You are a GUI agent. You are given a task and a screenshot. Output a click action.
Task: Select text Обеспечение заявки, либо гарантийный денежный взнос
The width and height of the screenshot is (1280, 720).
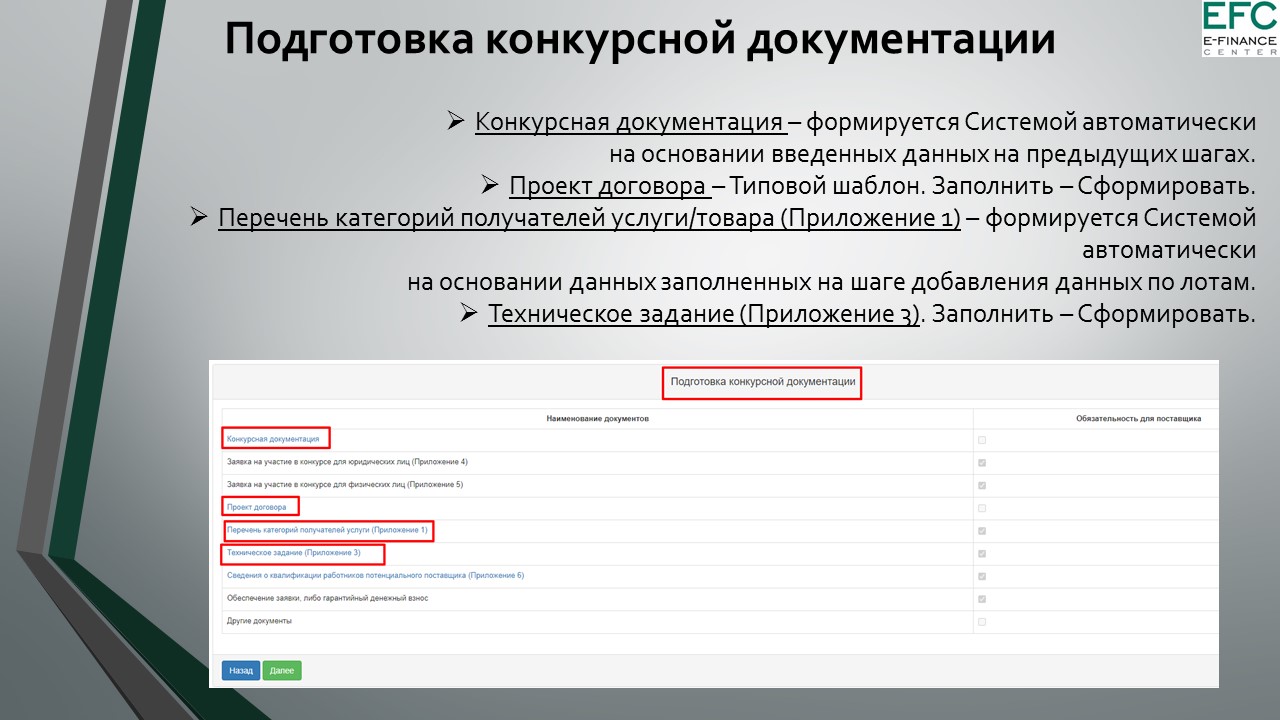coord(327,598)
